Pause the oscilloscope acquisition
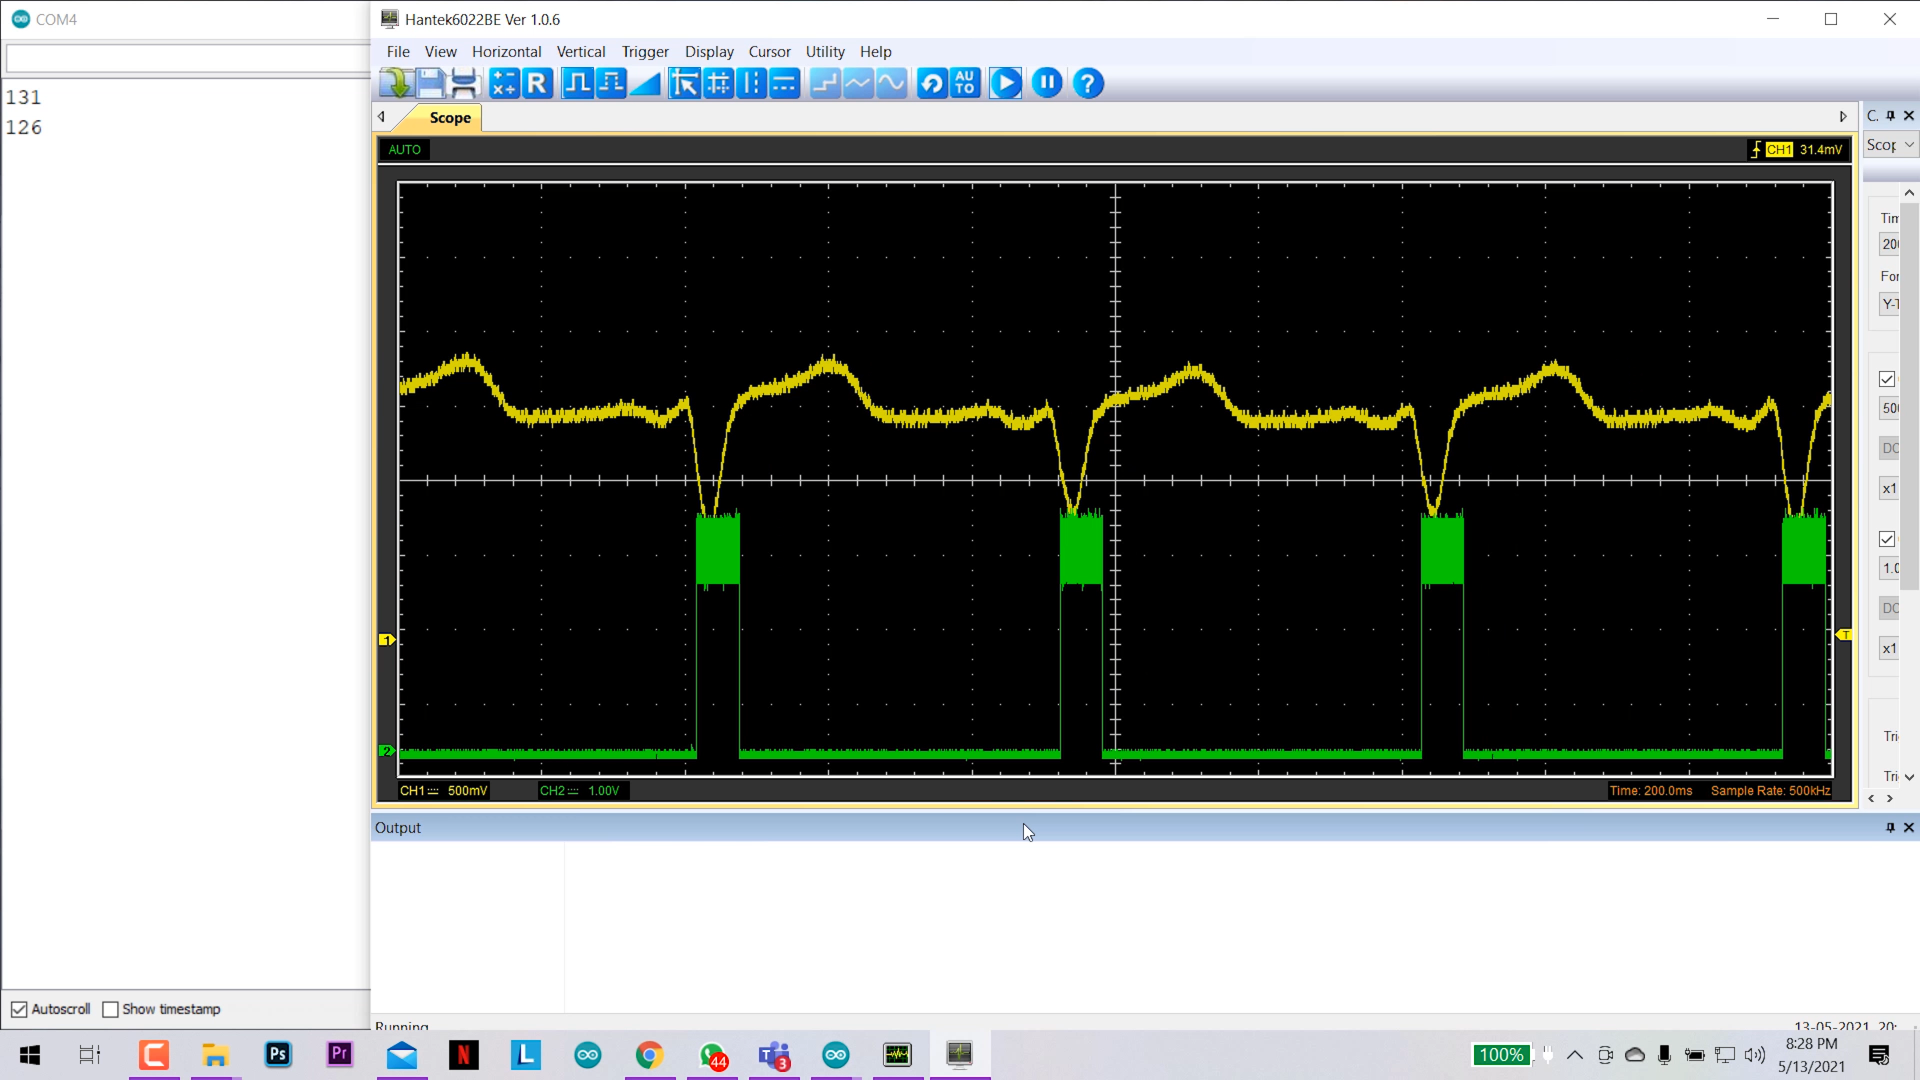 coord(1046,83)
